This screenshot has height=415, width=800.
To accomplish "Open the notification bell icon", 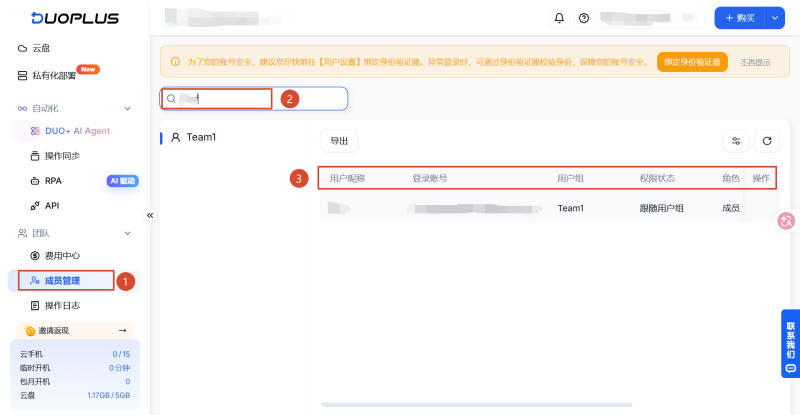I will pos(559,18).
